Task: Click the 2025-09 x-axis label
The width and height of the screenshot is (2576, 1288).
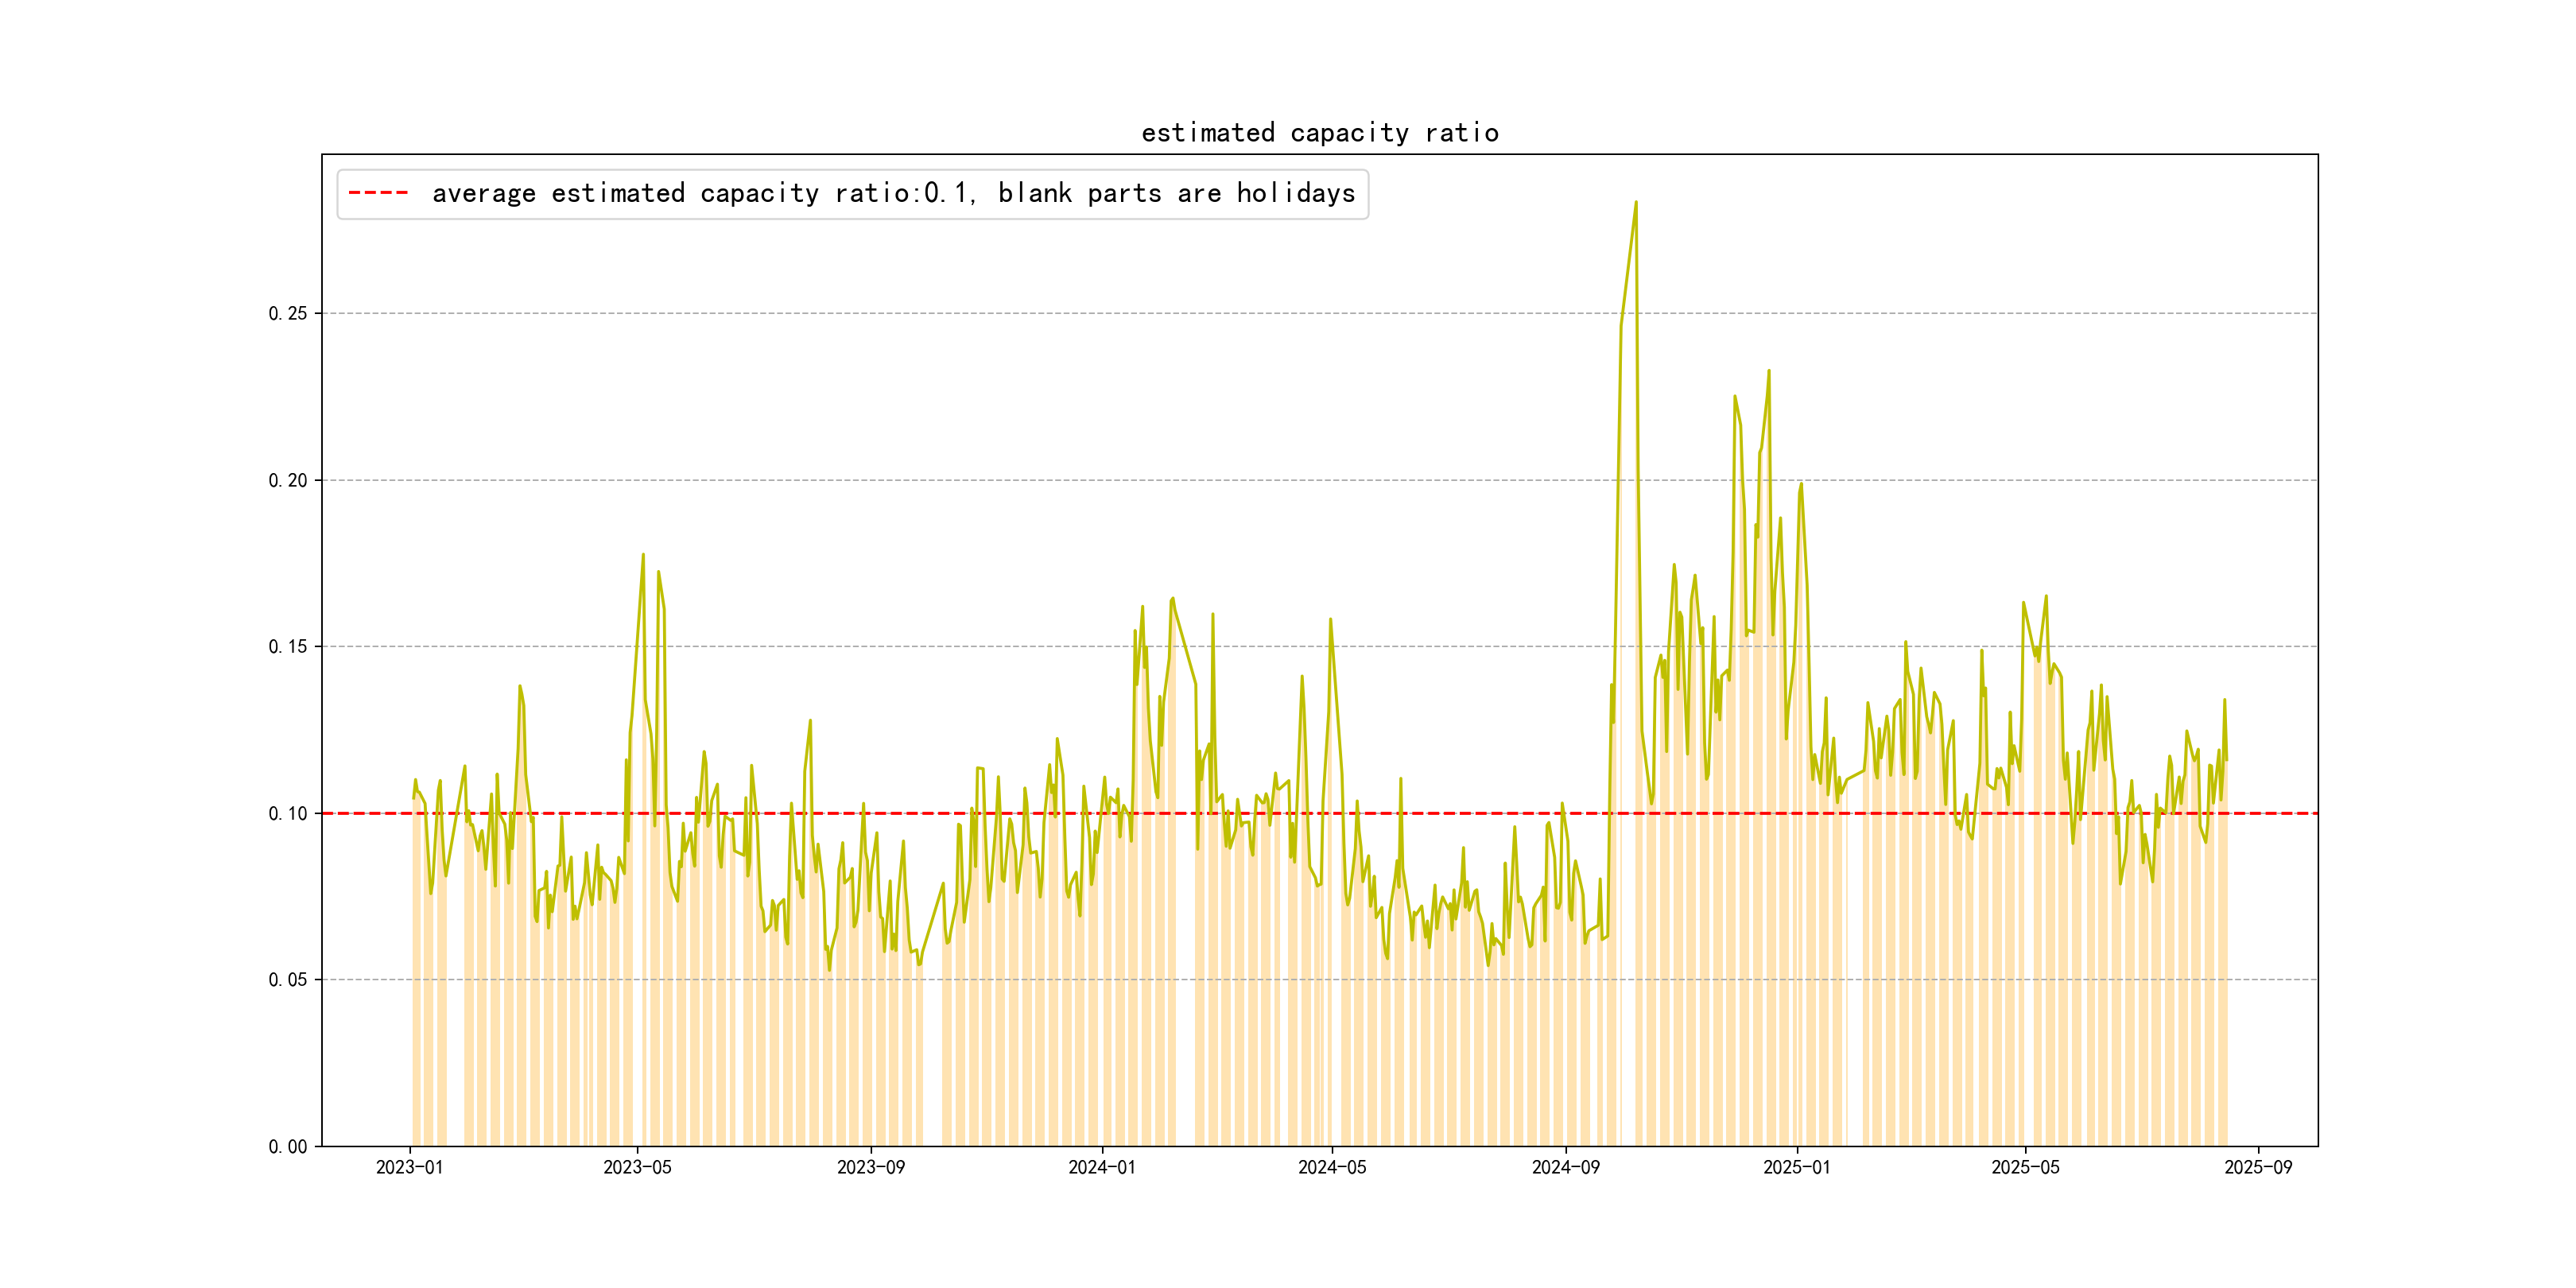Action: pos(2258,1167)
